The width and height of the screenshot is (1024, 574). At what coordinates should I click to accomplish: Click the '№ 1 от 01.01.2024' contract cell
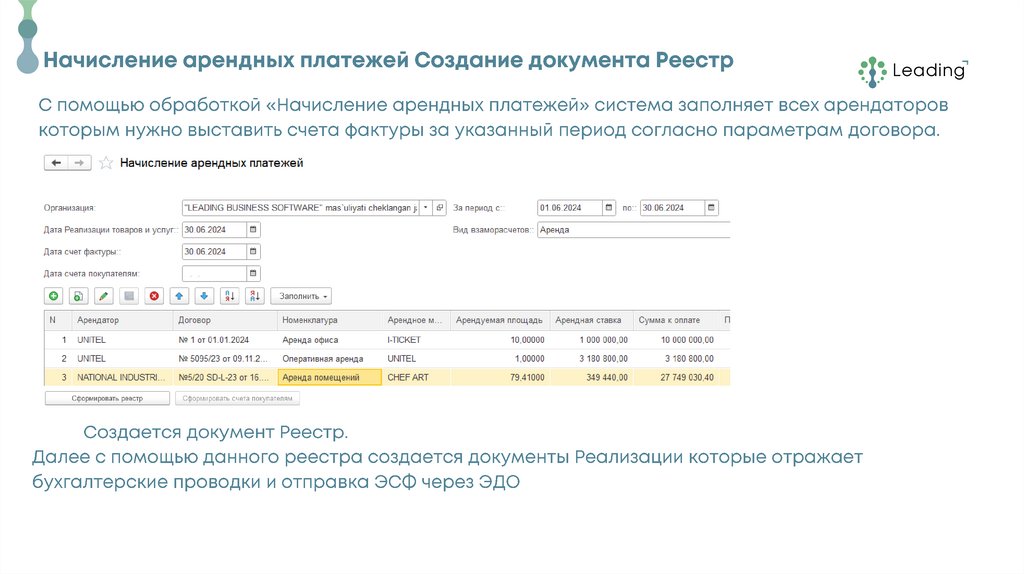point(225,340)
